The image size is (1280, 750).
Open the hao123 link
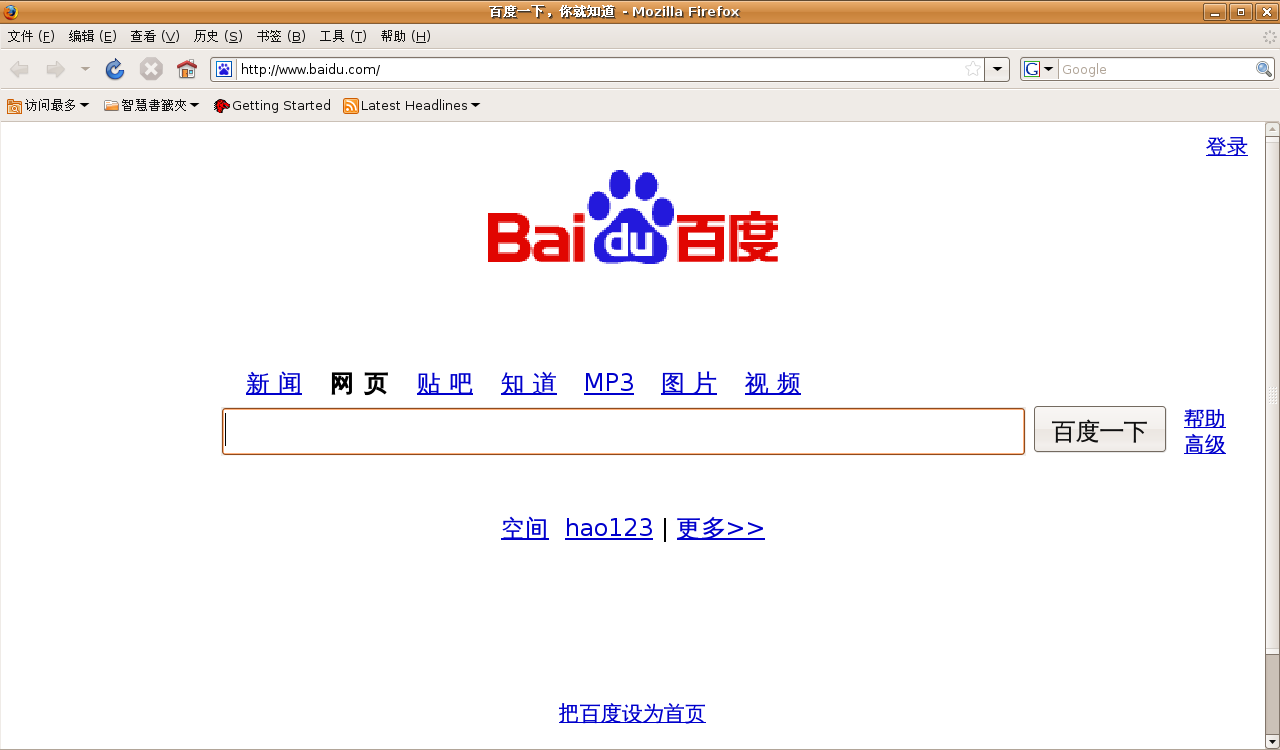[x=609, y=528]
